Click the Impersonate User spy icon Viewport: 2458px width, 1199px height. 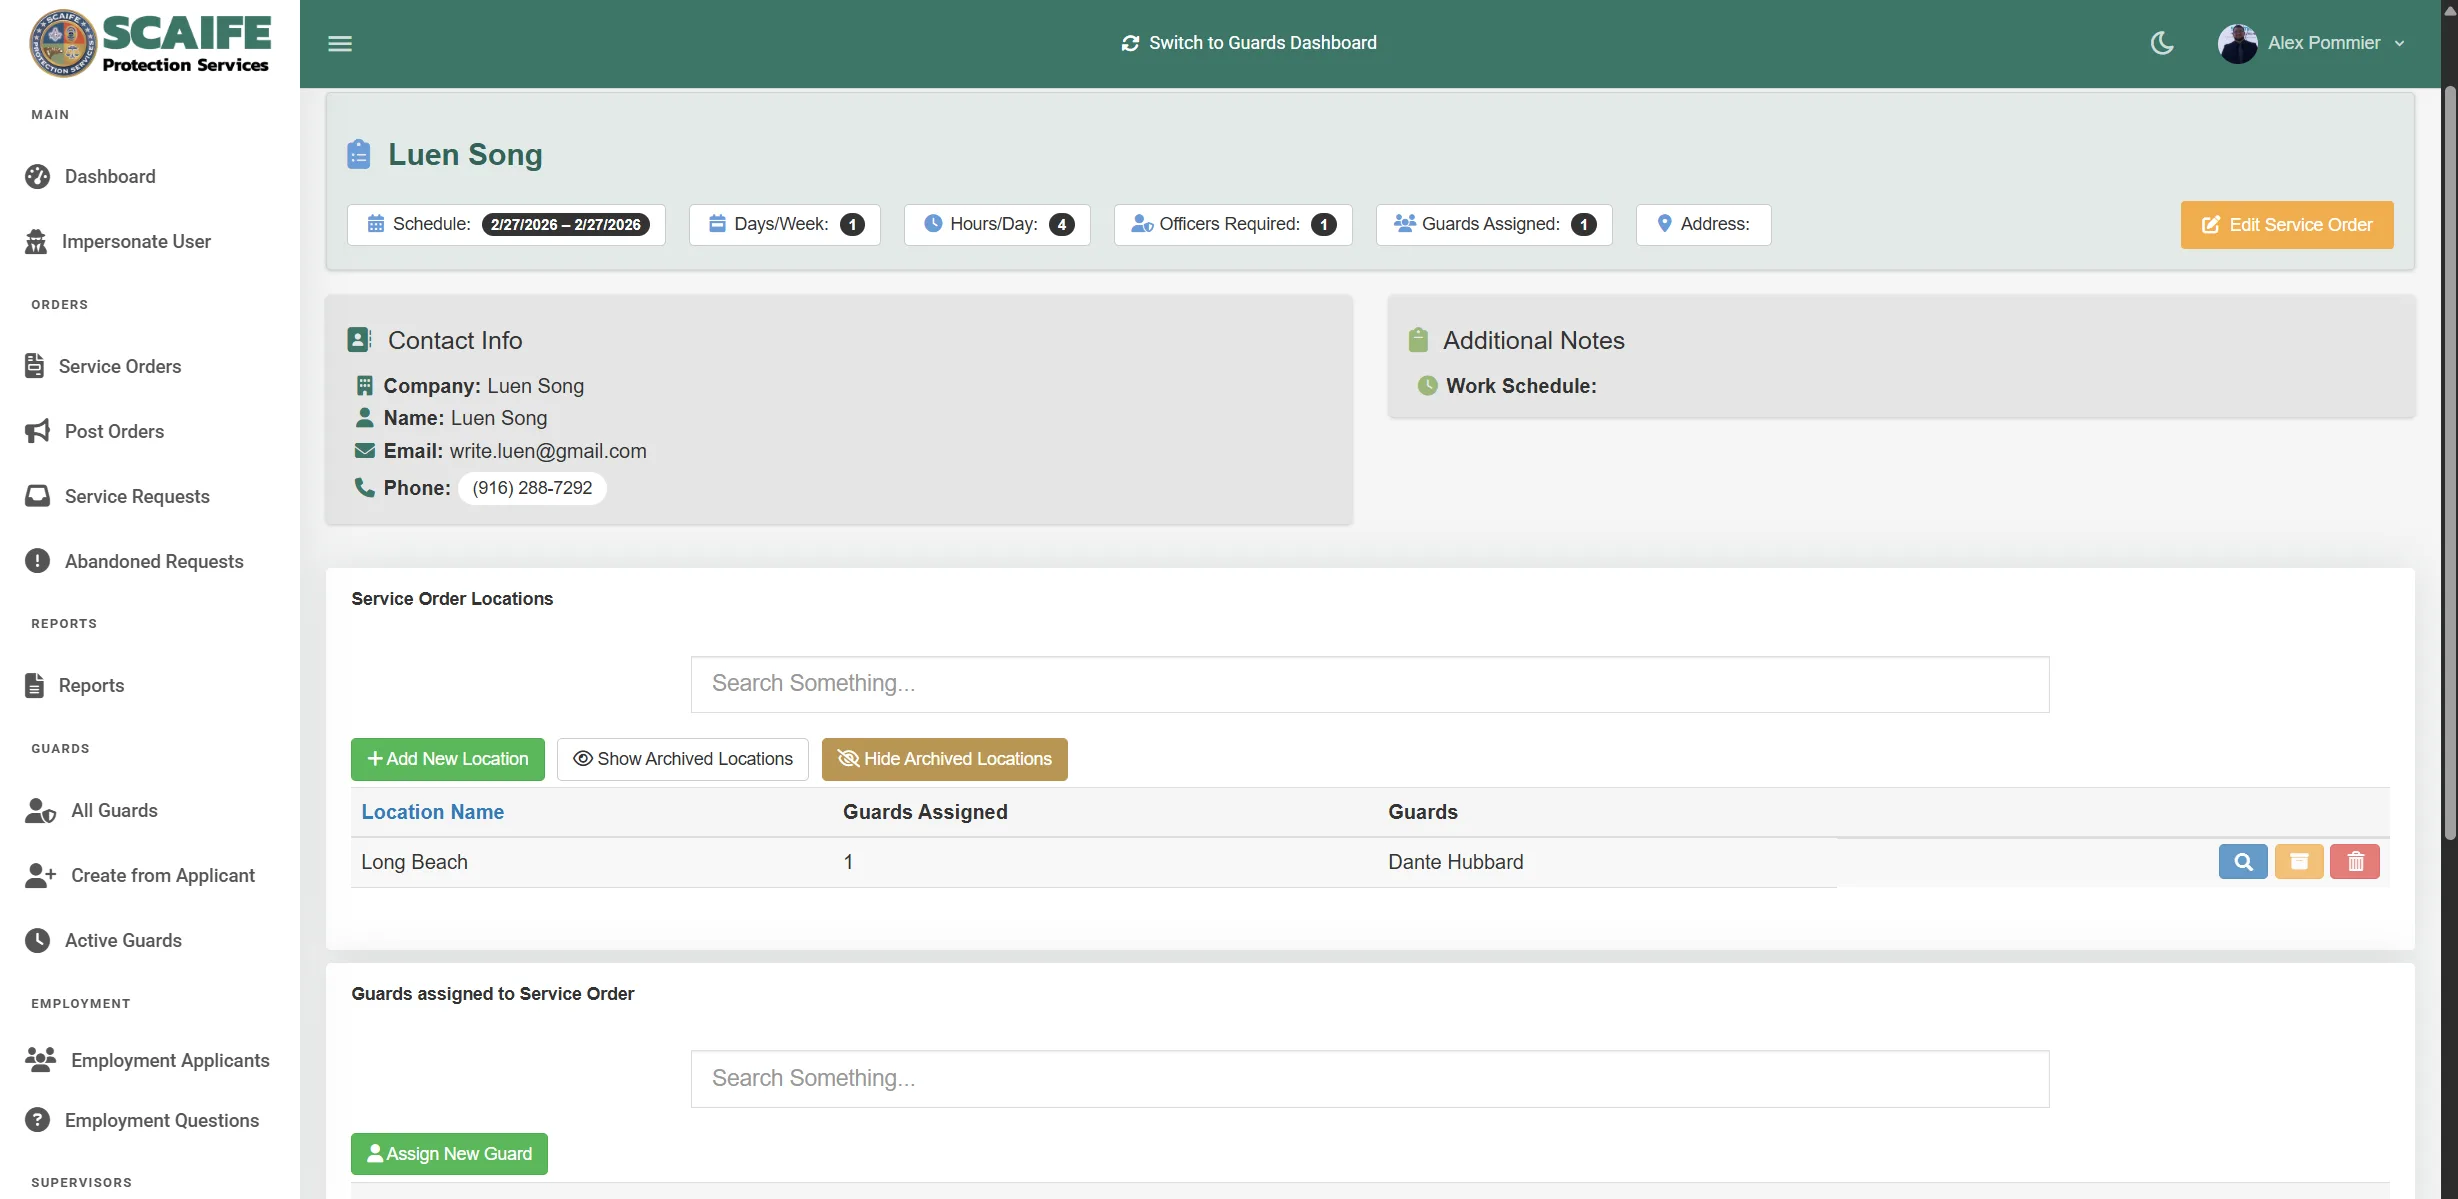(x=36, y=242)
